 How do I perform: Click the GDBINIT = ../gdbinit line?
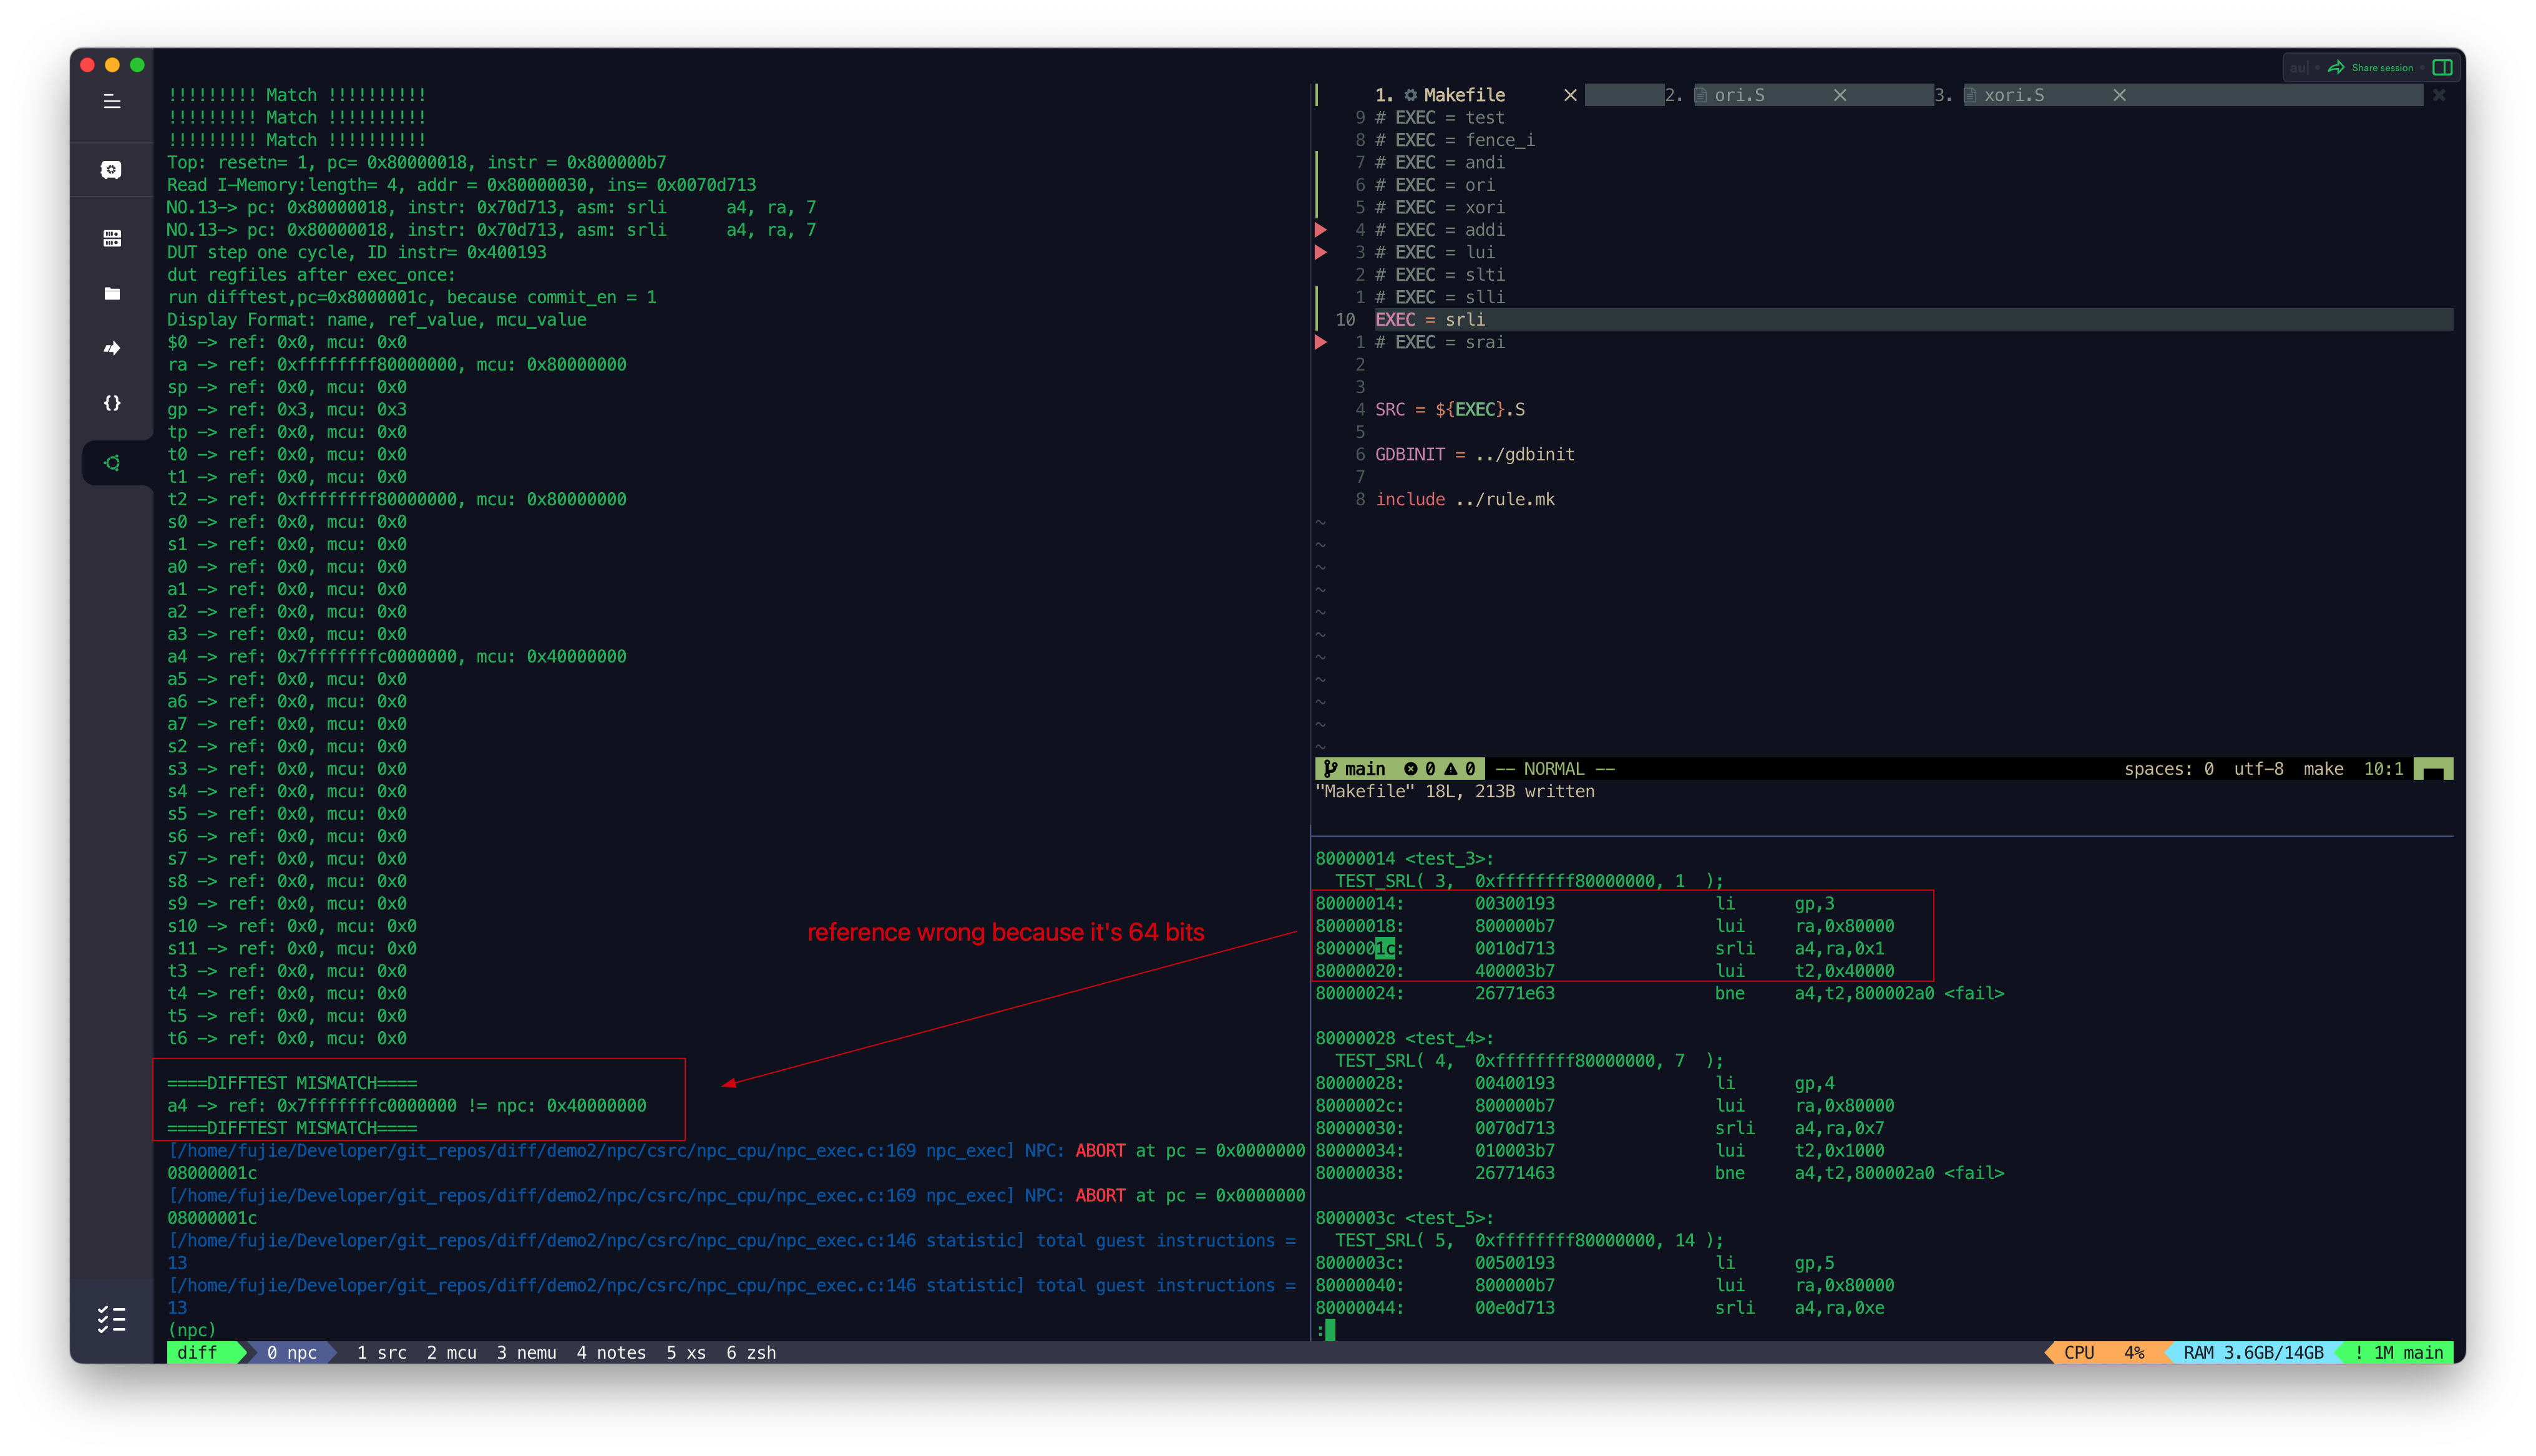click(1474, 455)
